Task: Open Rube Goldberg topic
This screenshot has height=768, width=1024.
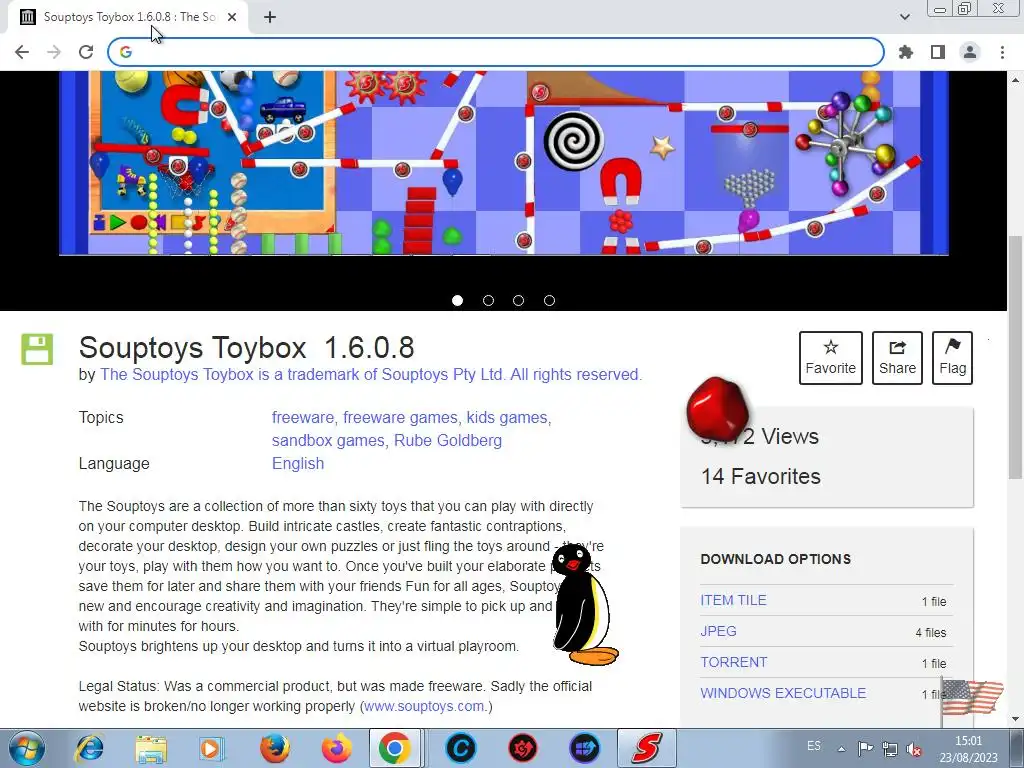Action: click(x=448, y=441)
